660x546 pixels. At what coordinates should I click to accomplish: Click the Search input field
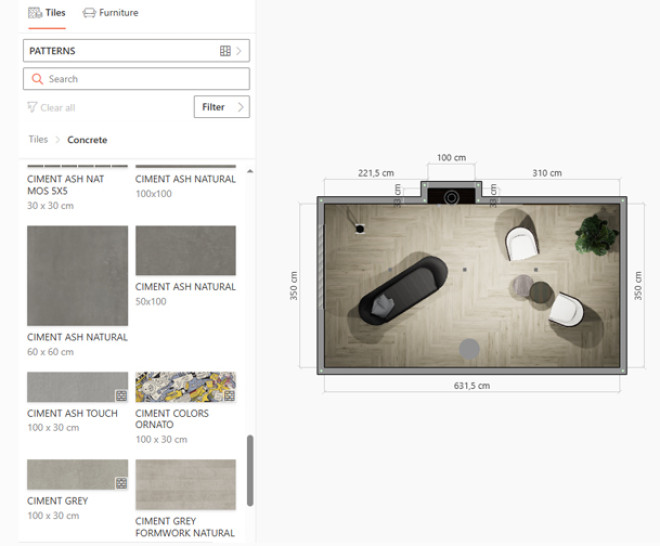click(x=136, y=79)
